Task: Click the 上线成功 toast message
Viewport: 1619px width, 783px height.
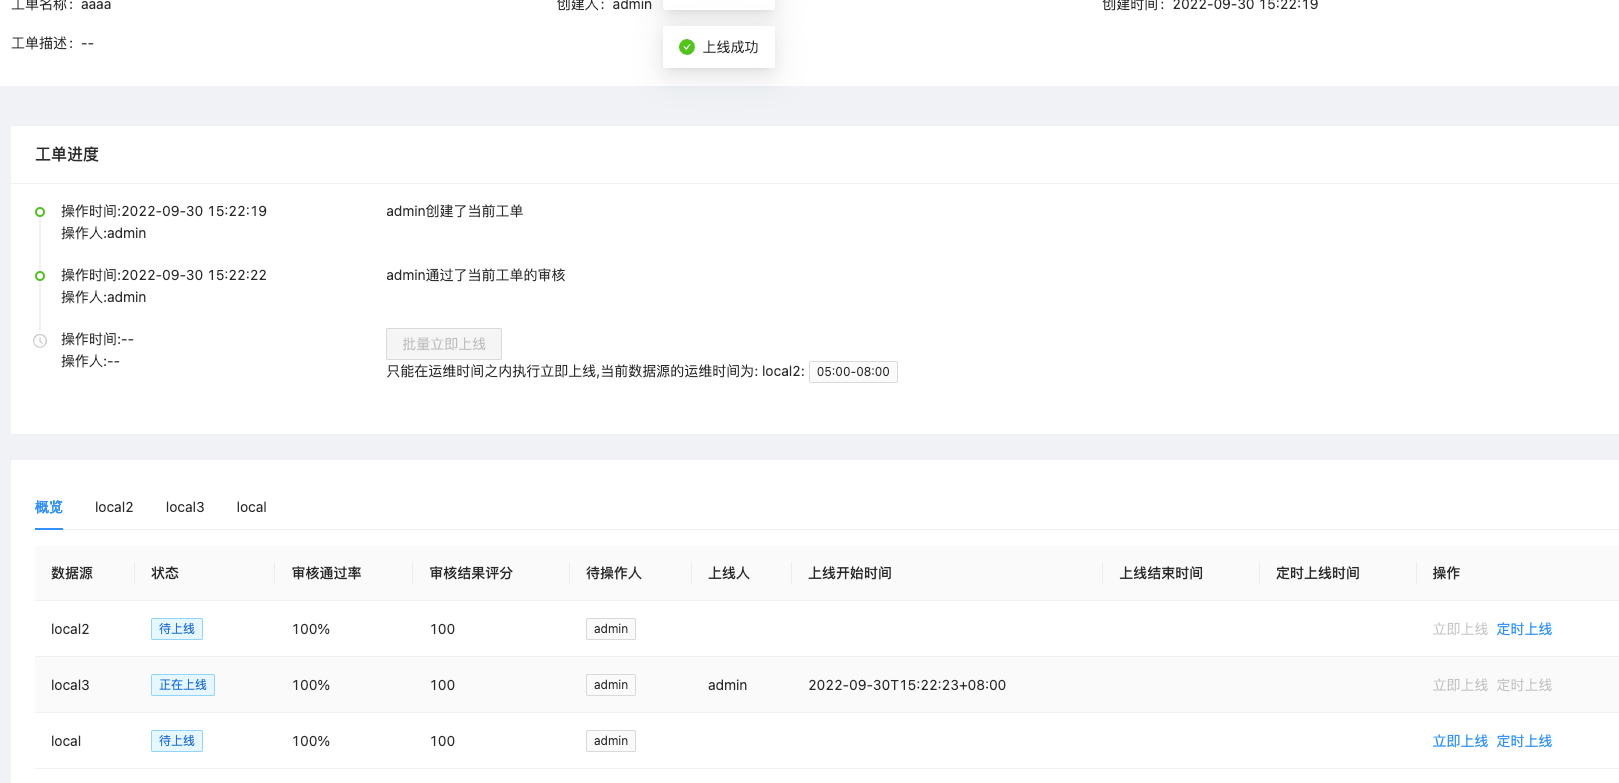Action: pos(719,47)
